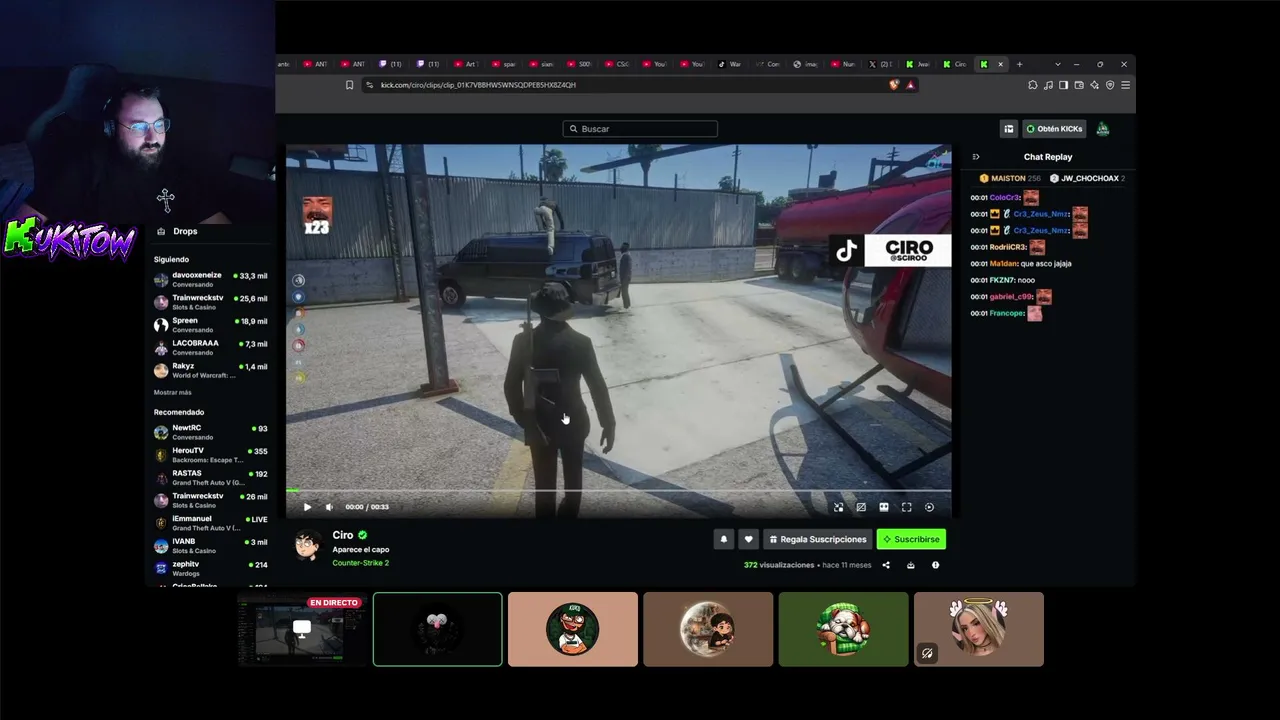This screenshot has width=1280, height=720.
Task: Open a new browser tab with plus
Action: (1019, 64)
